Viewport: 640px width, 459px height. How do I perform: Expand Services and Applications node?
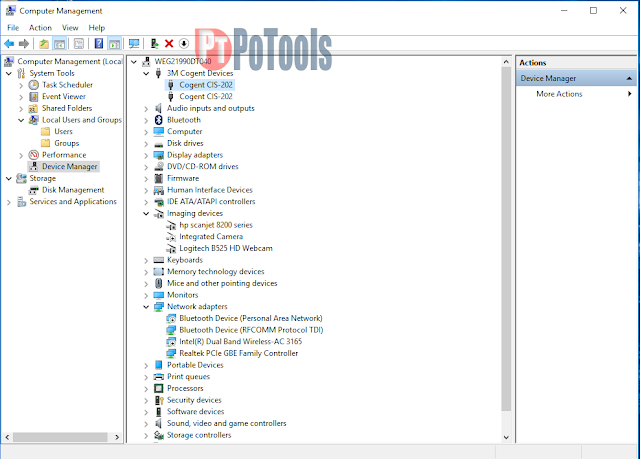9,202
